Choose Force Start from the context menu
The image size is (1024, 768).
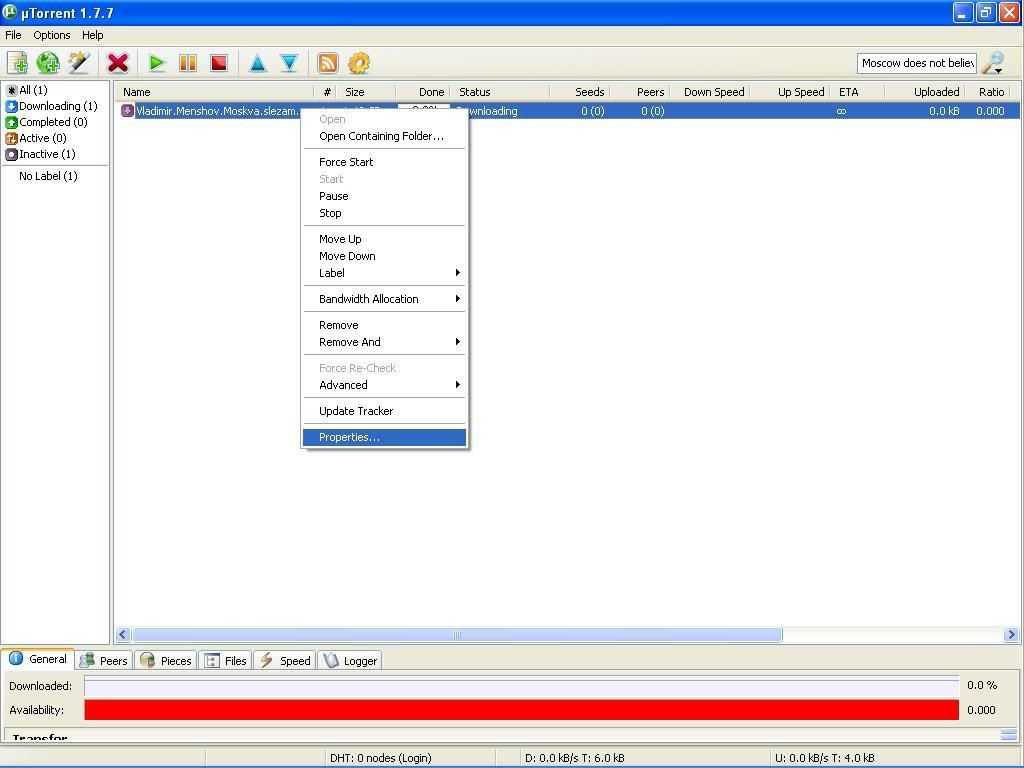(346, 162)
